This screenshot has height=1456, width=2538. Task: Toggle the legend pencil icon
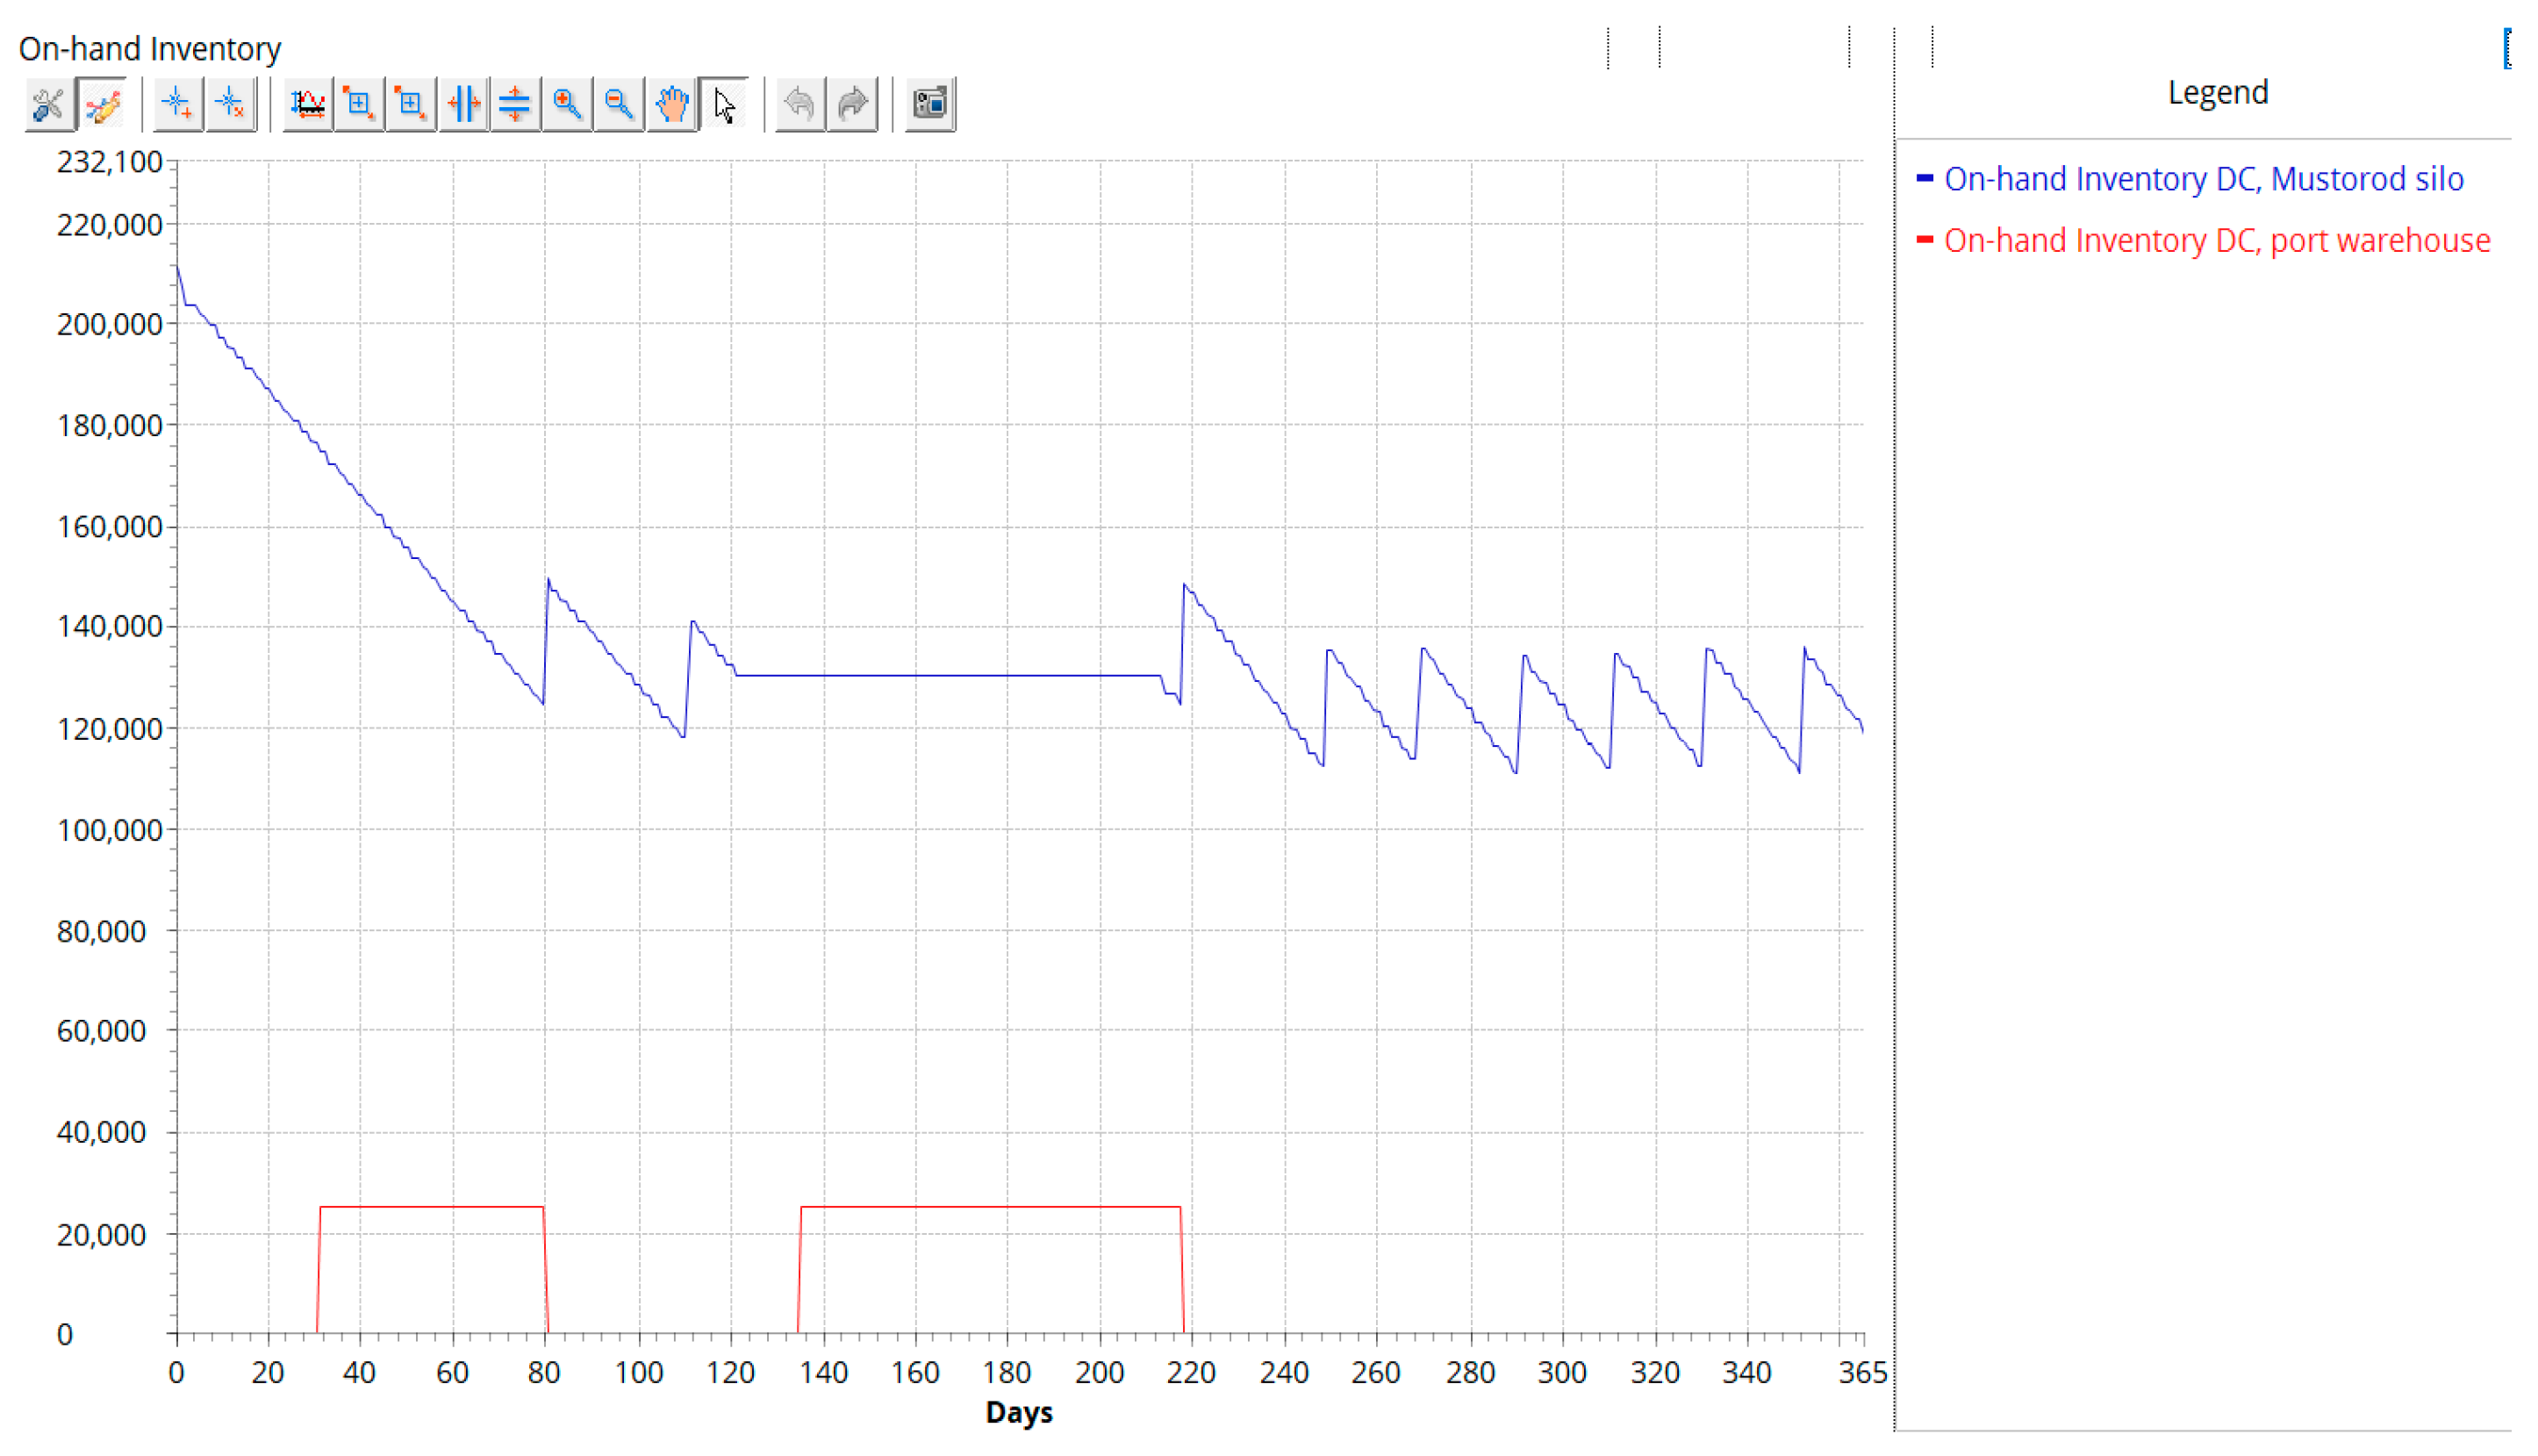click(102, 104)
